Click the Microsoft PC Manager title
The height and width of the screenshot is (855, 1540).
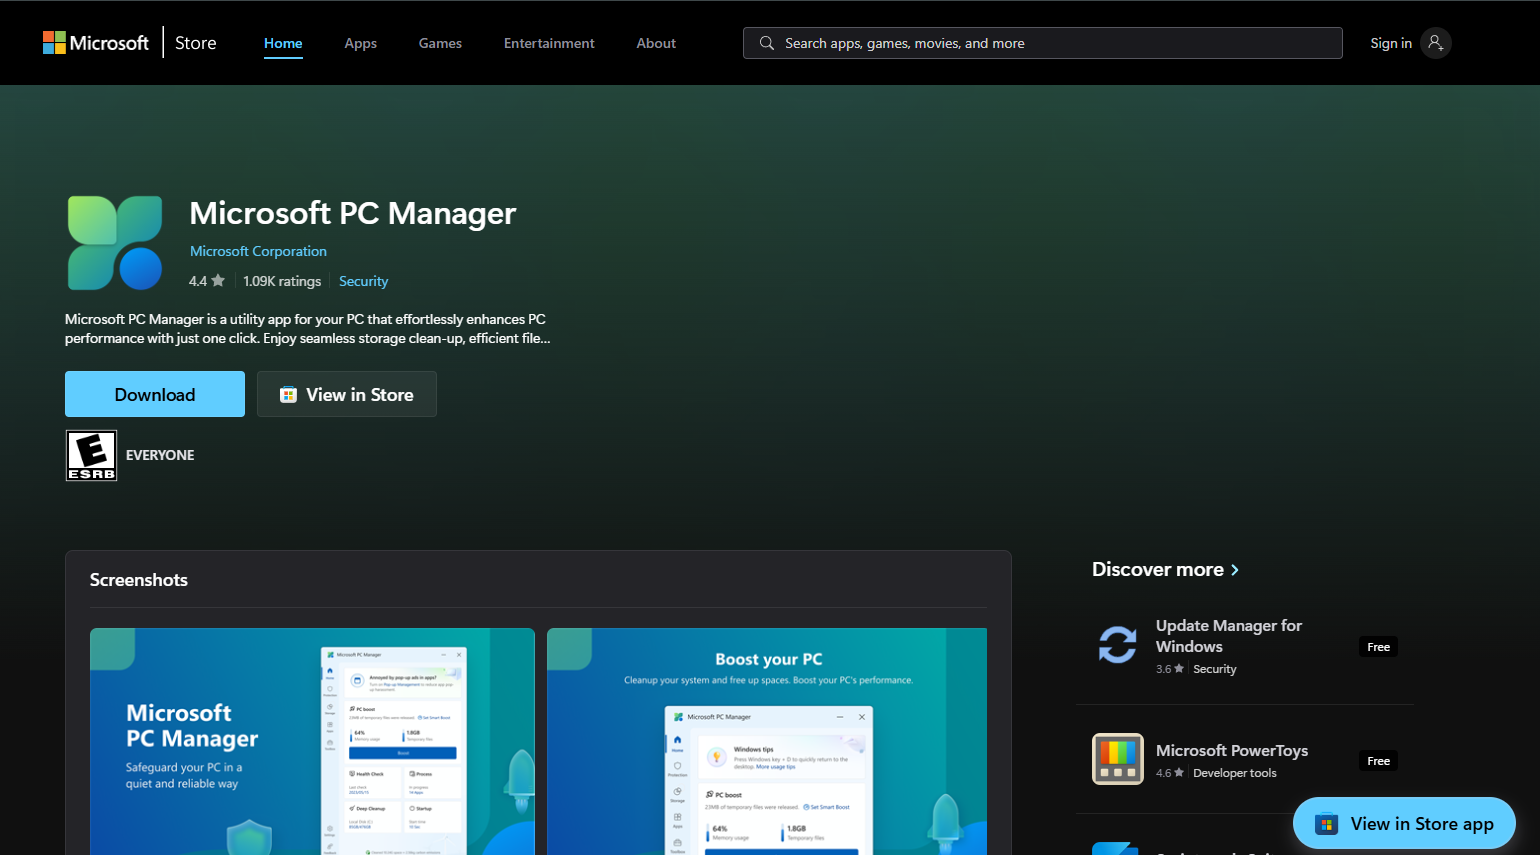click(353, 213)
